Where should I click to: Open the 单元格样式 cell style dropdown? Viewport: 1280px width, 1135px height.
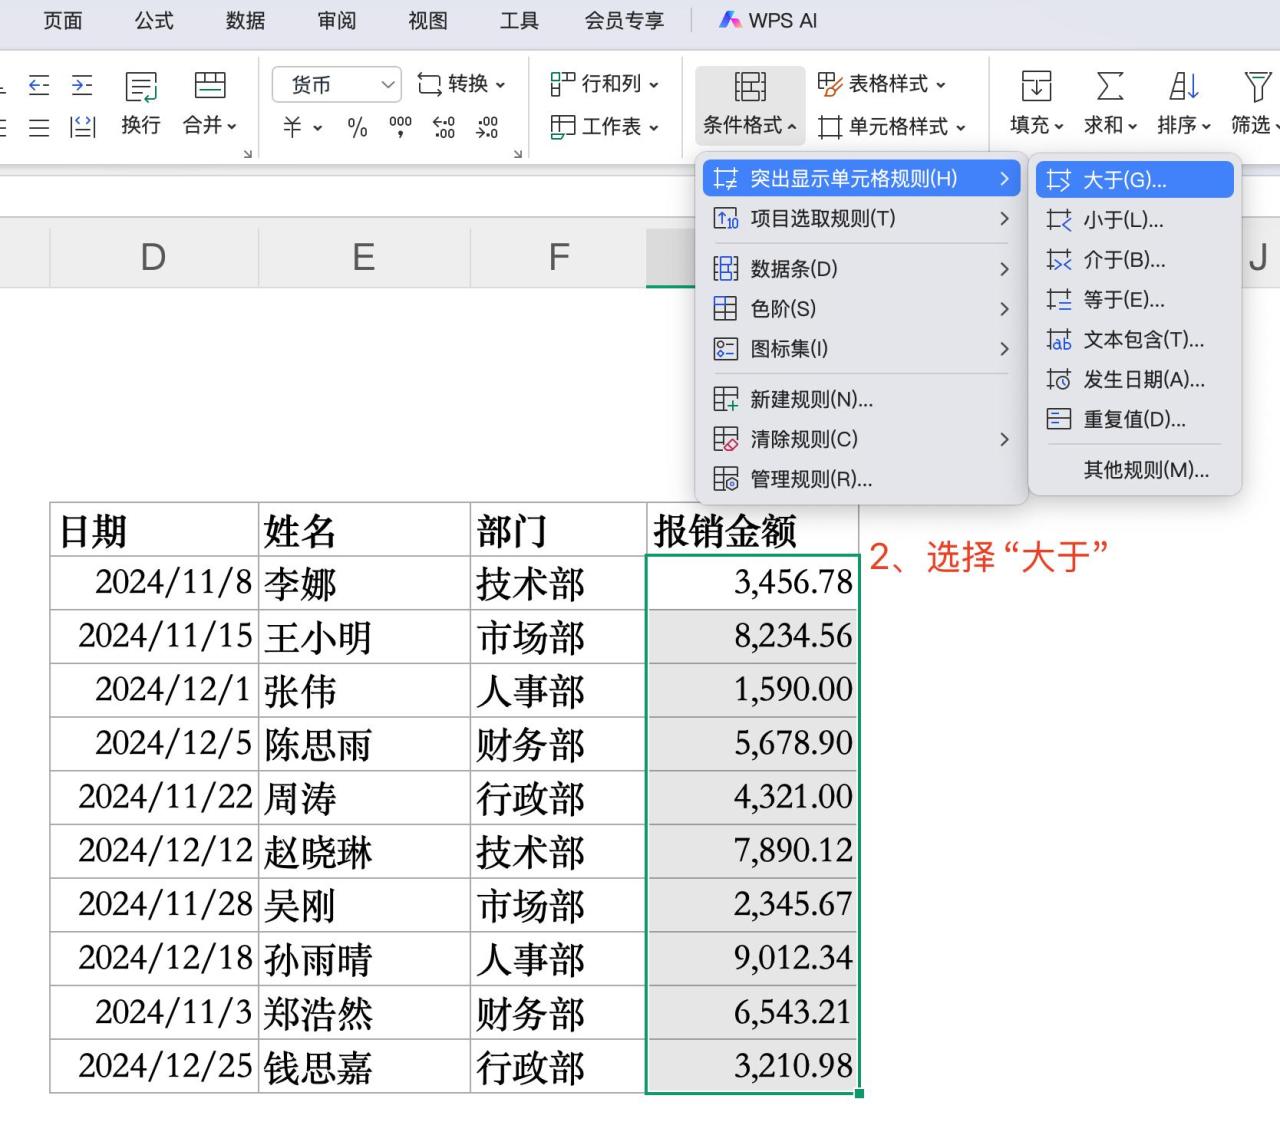tap(891, 127)
